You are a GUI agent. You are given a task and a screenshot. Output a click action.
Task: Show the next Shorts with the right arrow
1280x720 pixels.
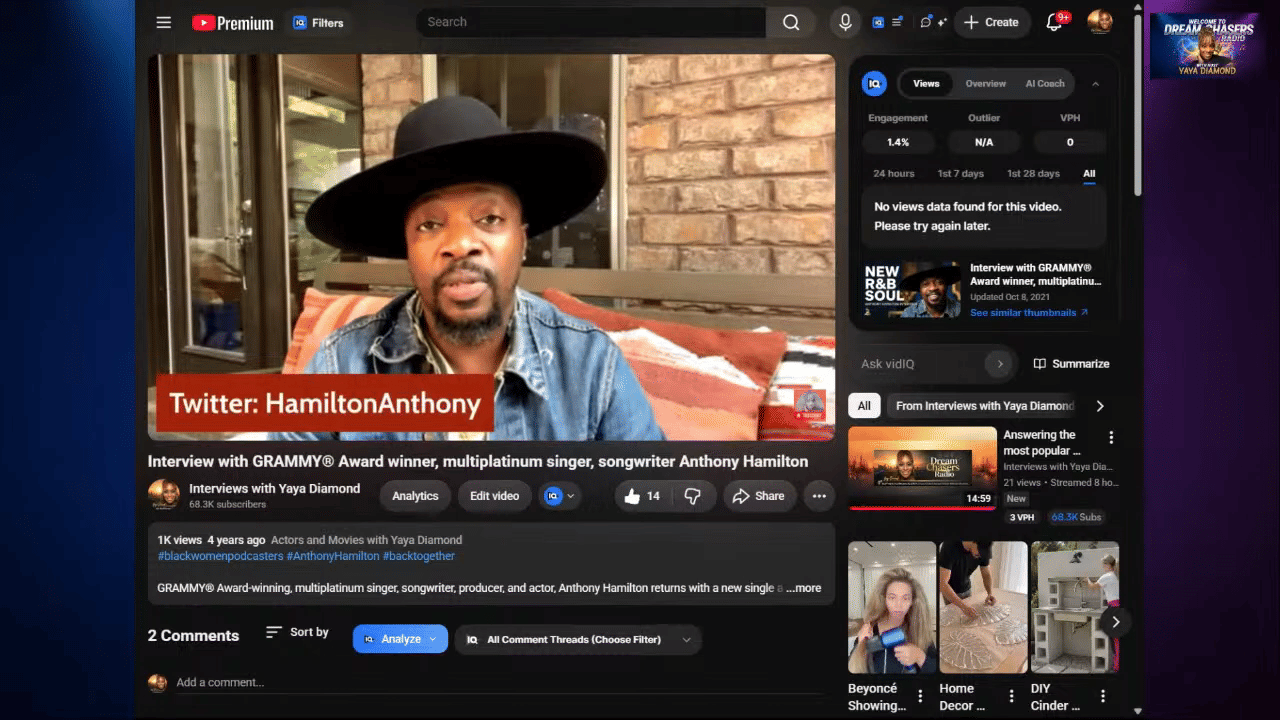[1115, 622]
